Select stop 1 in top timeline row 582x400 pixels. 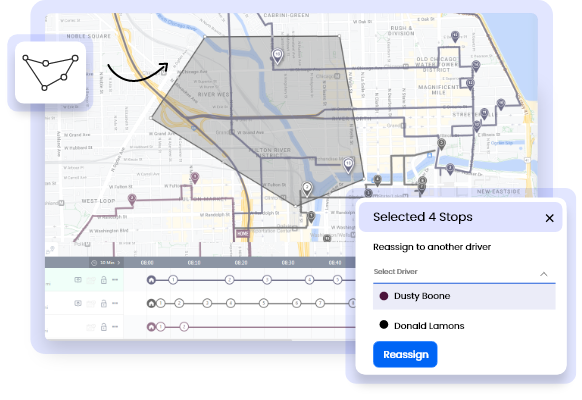pos(173,280)
